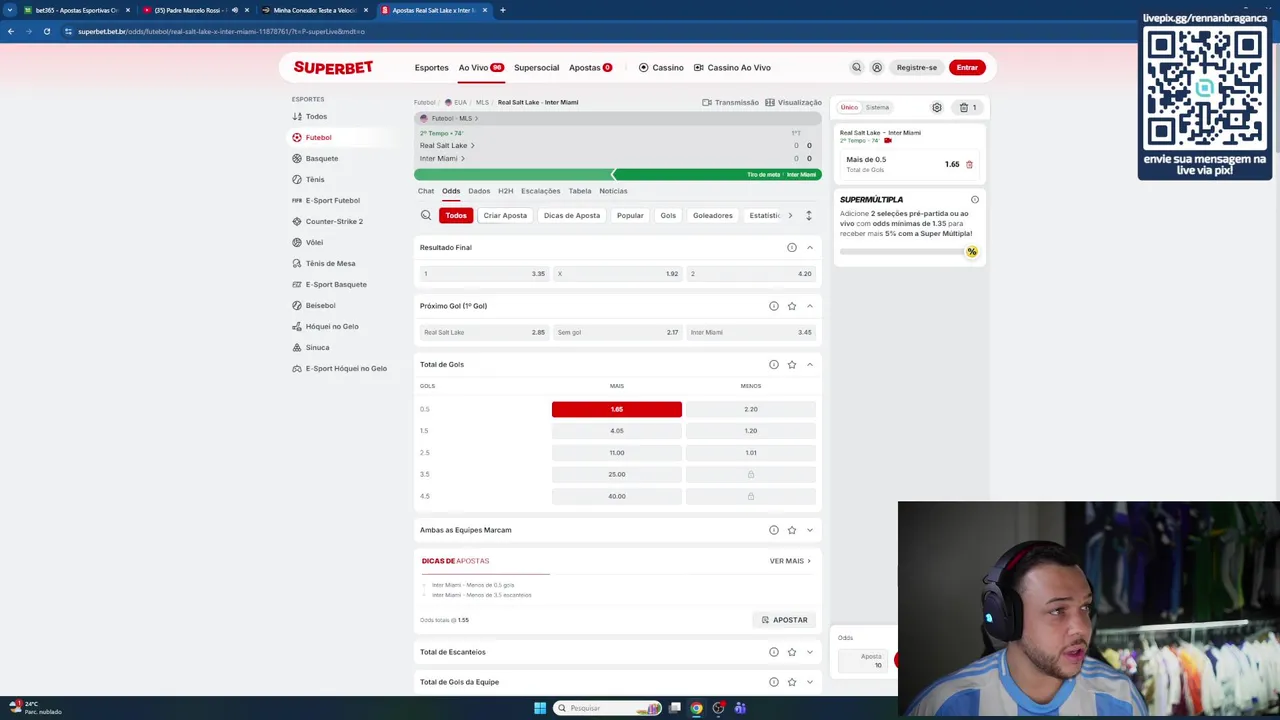Click VER MAIS tips link
1280x720 pixels.
pos(790,561)
